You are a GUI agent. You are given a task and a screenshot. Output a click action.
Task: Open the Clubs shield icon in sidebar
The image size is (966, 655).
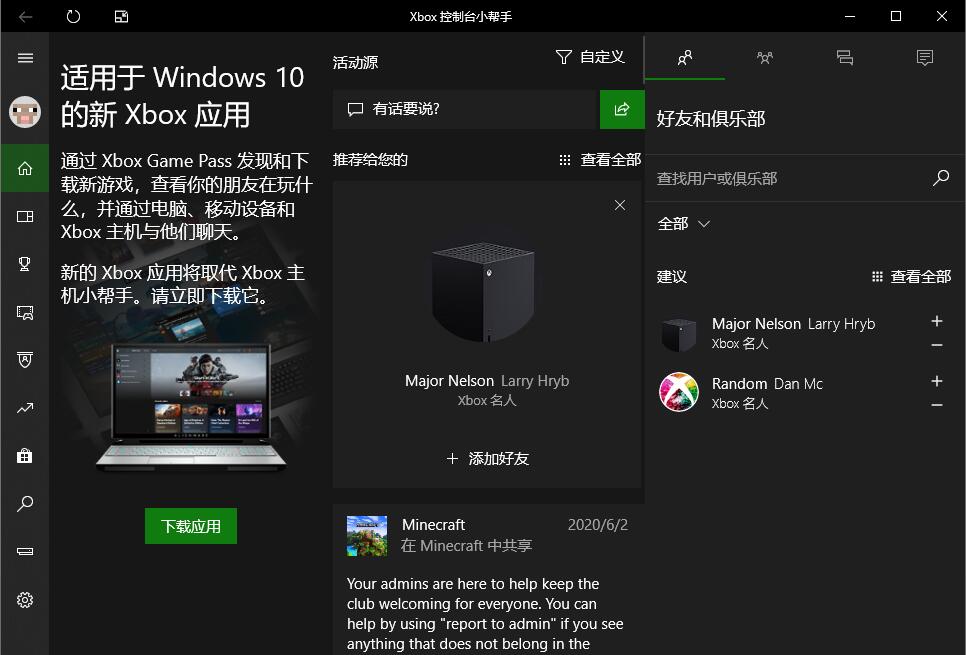25,360
